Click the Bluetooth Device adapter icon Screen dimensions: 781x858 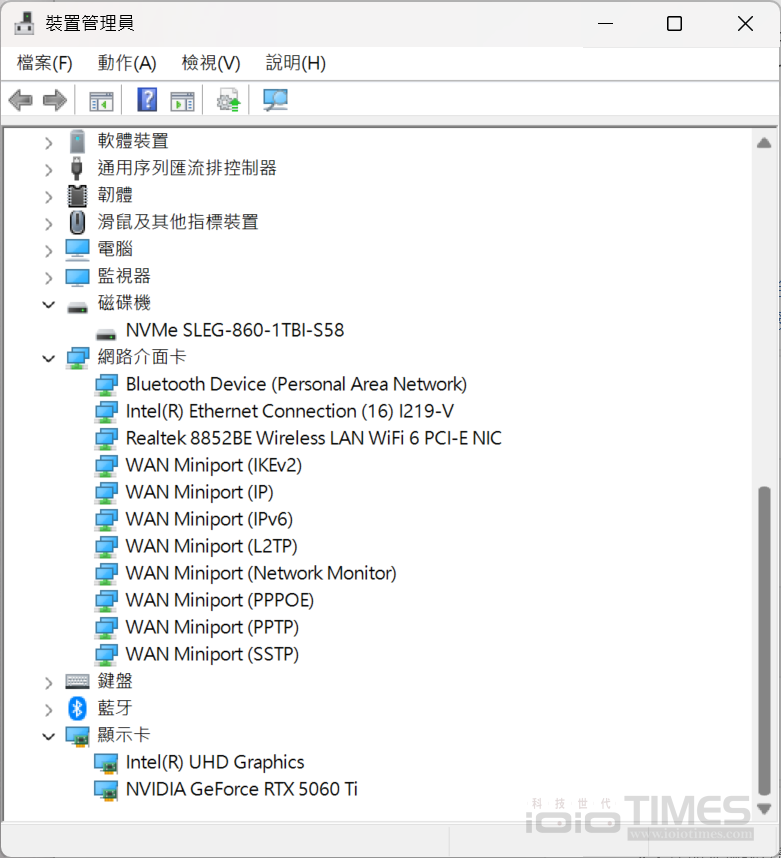[106, 385]
